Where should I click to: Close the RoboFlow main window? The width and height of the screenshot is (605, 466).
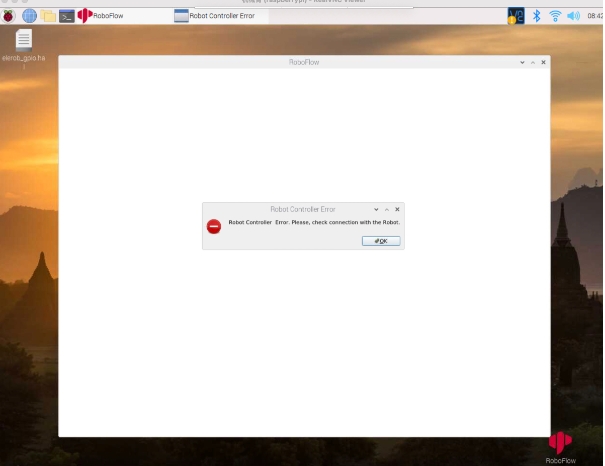(x=543, y=62)
